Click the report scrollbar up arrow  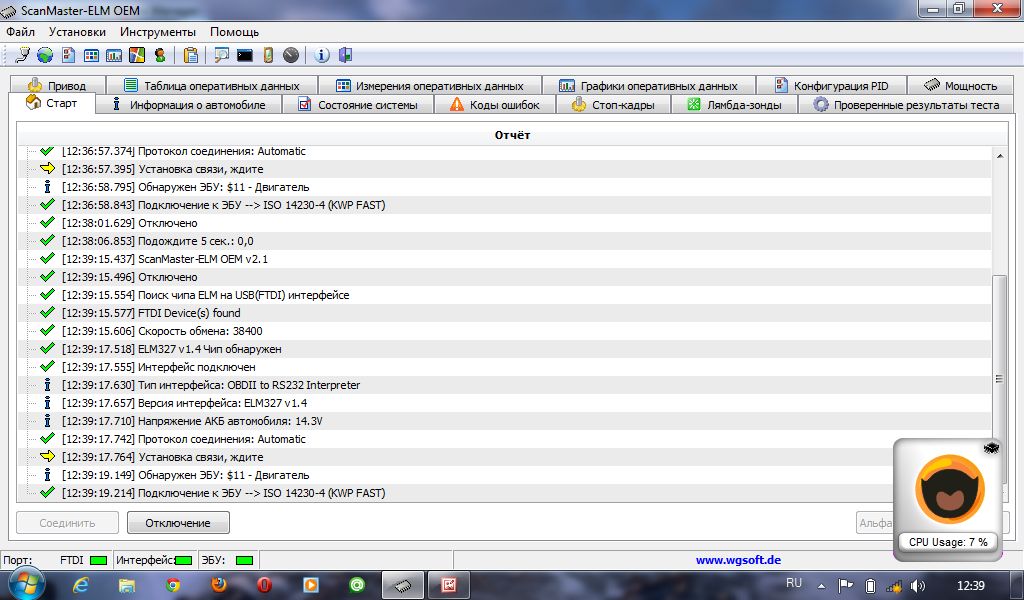[998, 155]
